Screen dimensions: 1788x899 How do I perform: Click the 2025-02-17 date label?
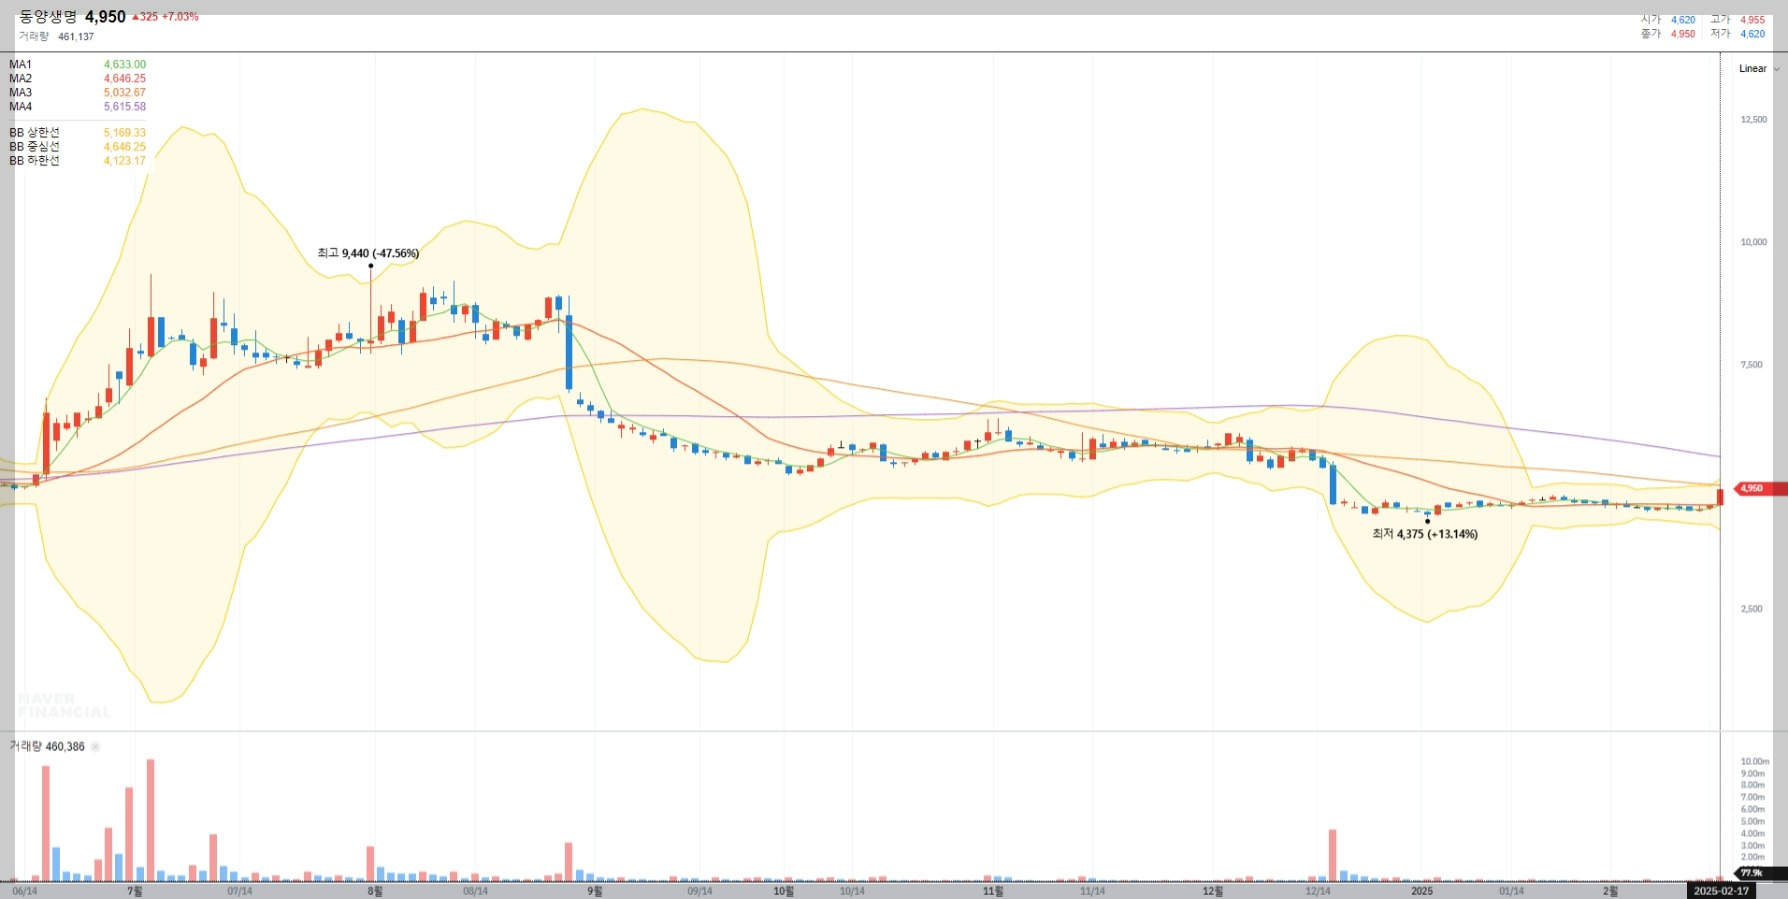point(1721,891)
